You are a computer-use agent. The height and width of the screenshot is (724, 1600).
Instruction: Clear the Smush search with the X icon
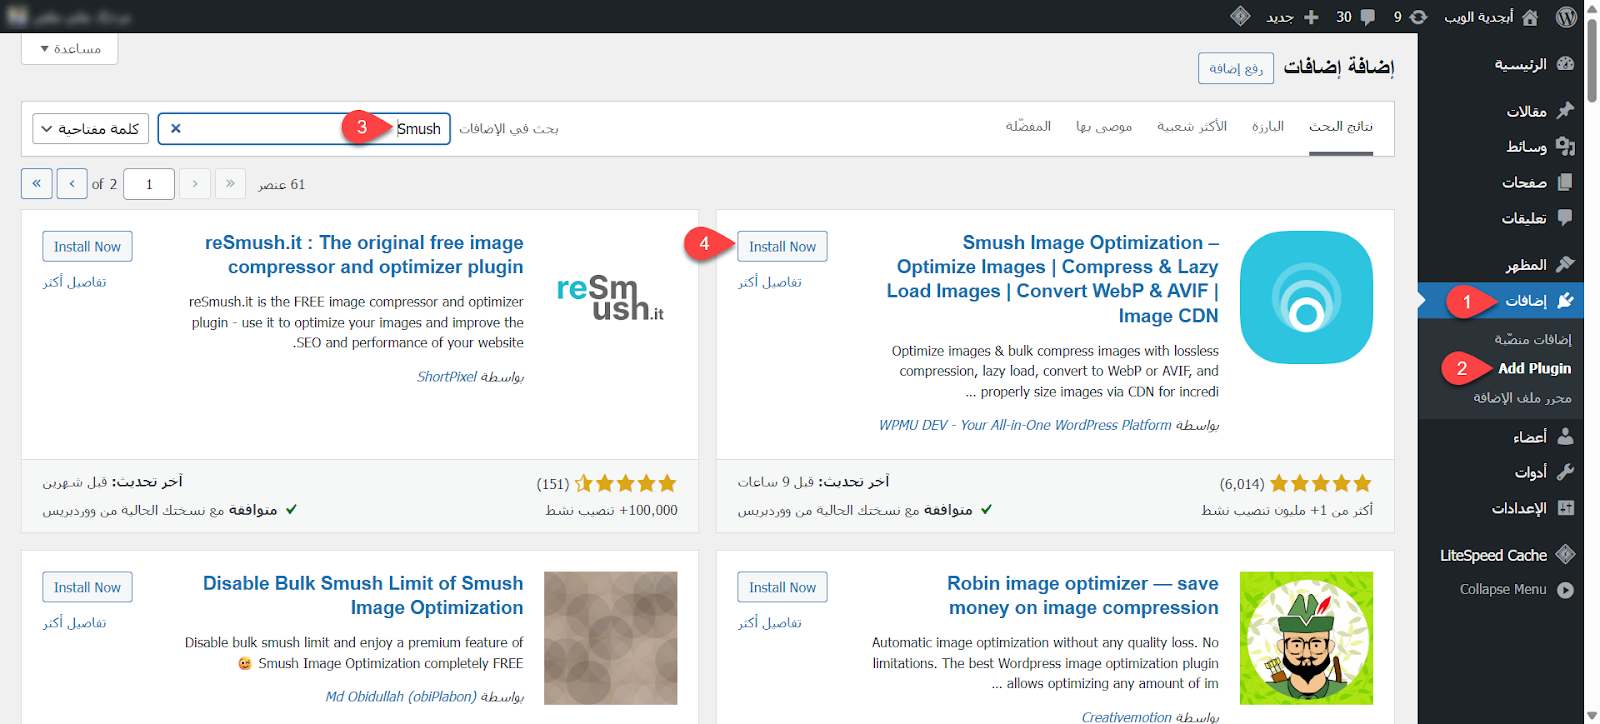pos(176,128)
